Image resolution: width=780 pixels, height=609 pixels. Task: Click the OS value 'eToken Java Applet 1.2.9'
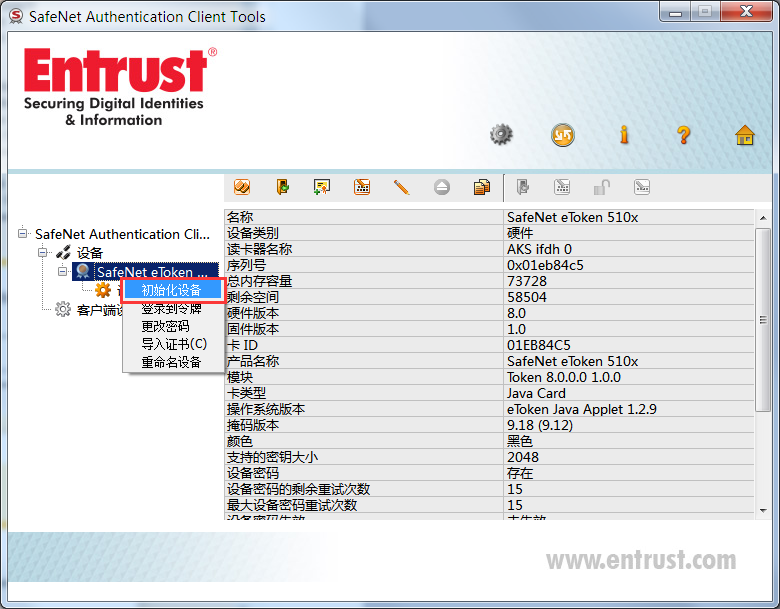pyautogui.click(x=582, y=409)
